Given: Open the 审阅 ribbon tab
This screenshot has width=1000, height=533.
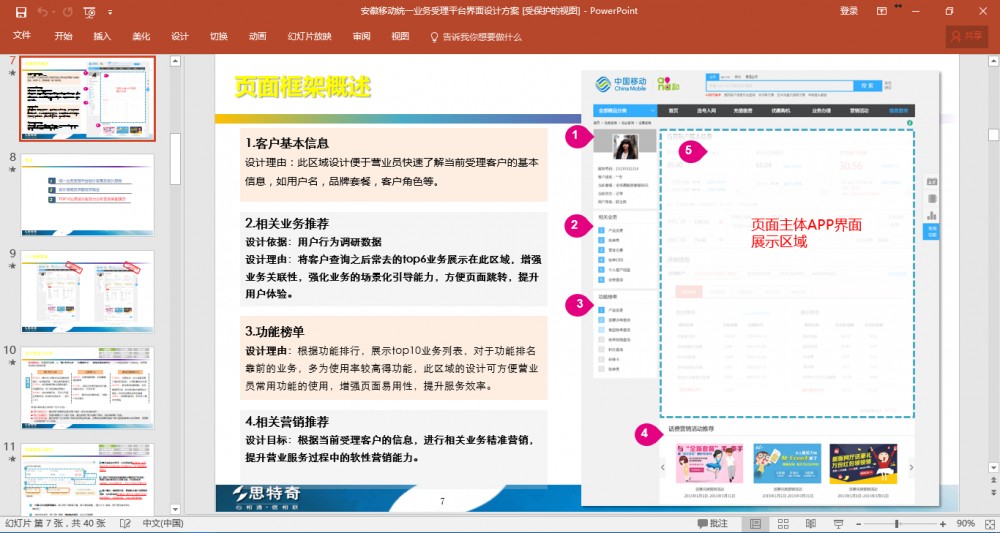Looking at the screenshot, I should pos(362,36).
